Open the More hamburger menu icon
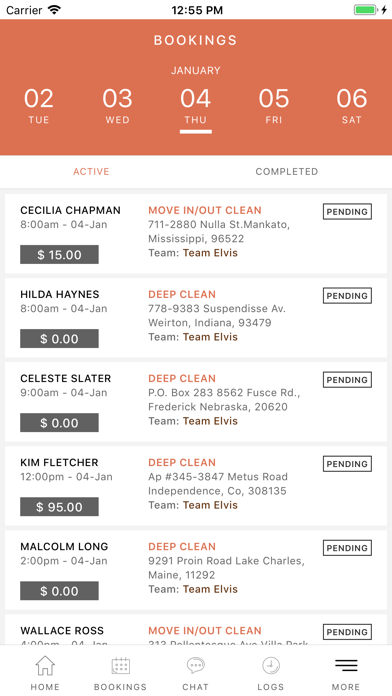This screenshot has width=392, height=696. coord(346,665)
